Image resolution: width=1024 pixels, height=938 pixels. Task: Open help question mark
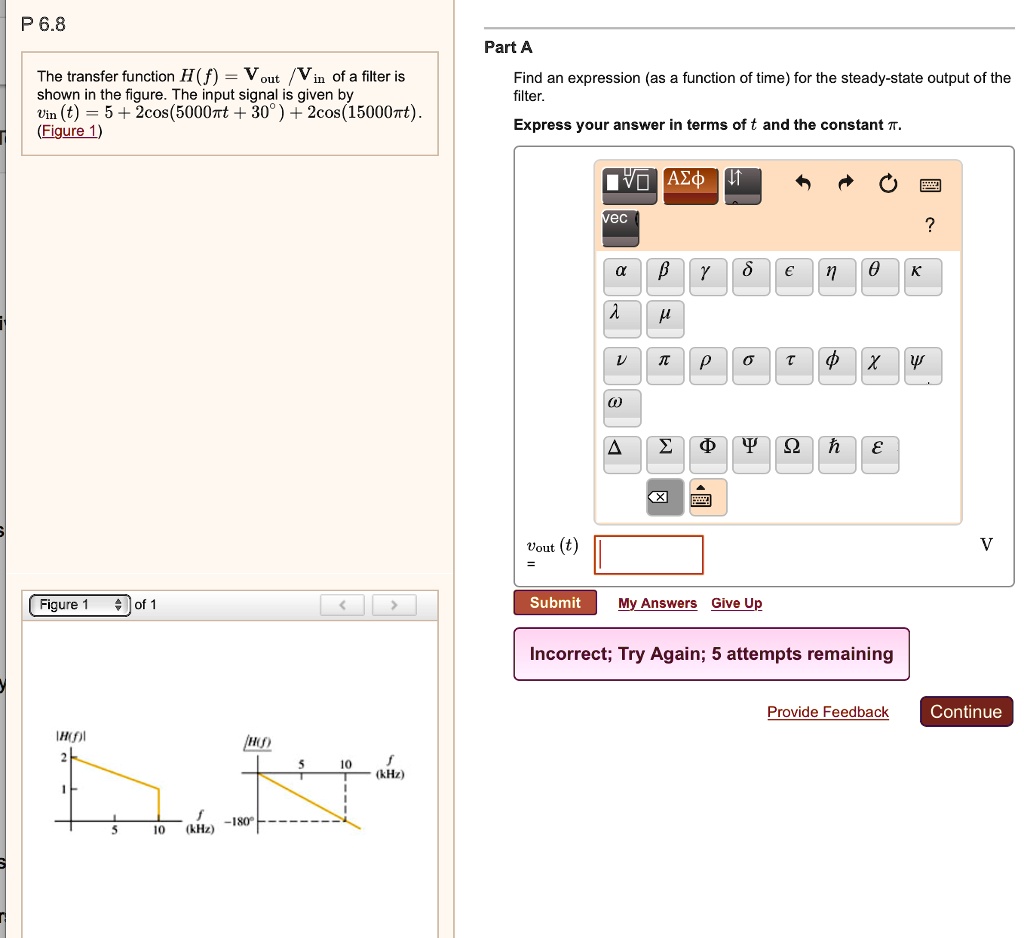(930, 225)
